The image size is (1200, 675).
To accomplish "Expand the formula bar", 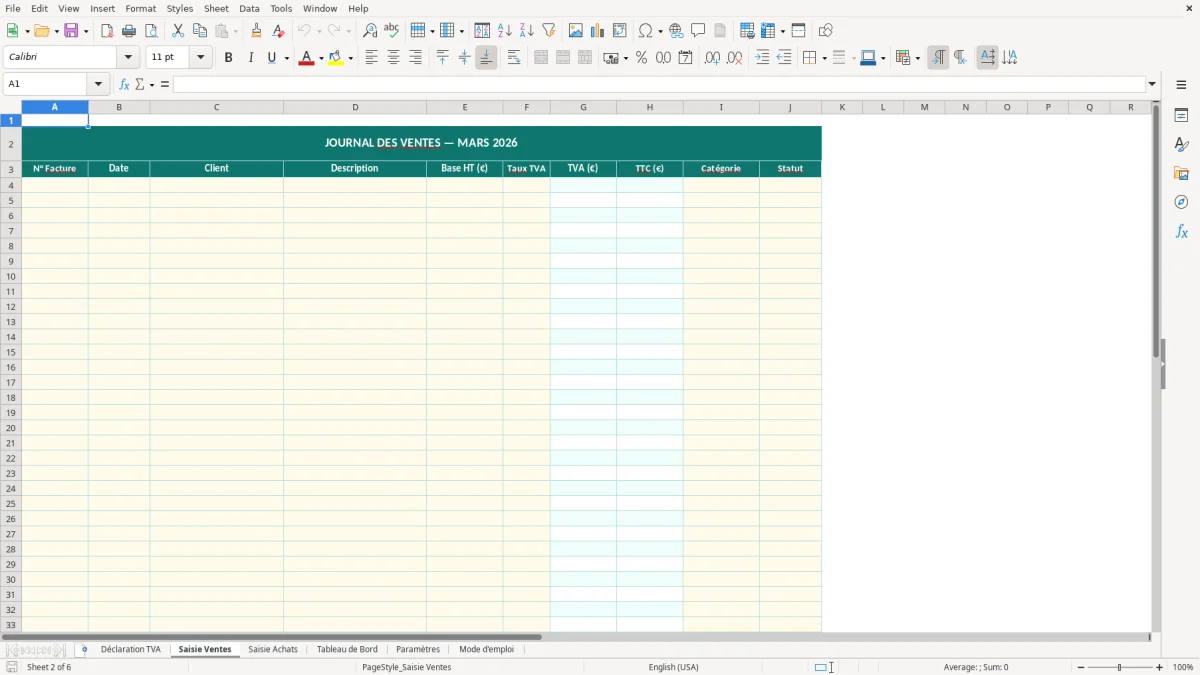I will coord(1152,85).
